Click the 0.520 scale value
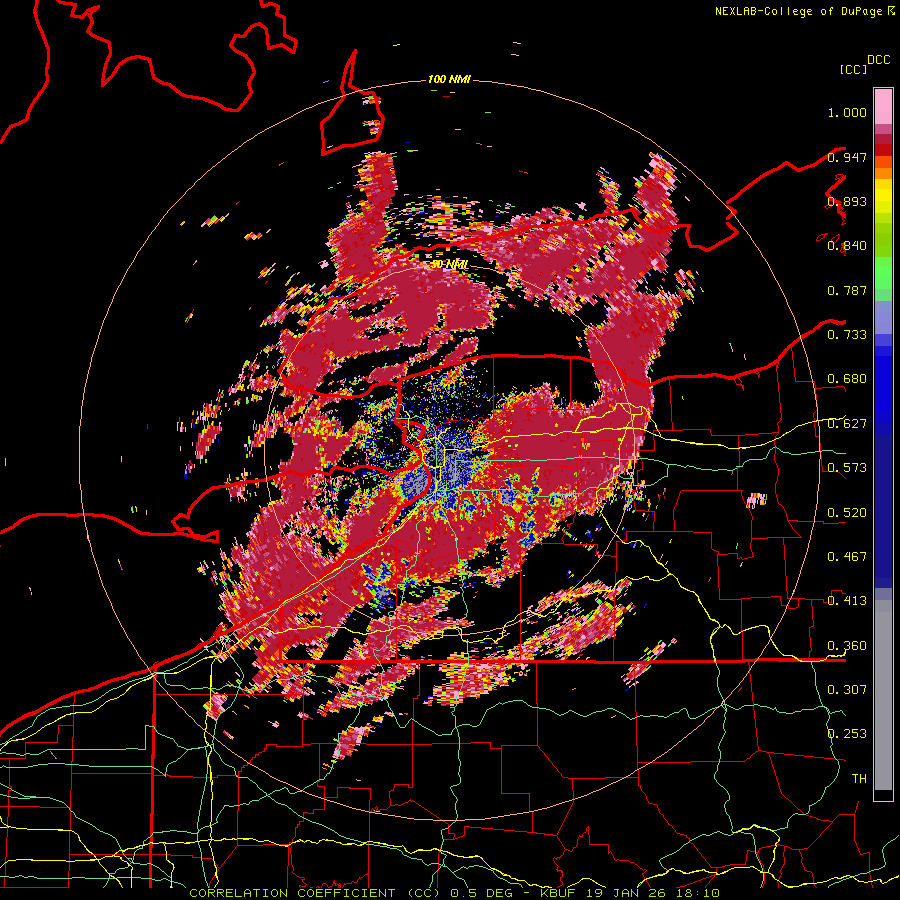This screenshot has height=900, width=900. tap(847, 513)
